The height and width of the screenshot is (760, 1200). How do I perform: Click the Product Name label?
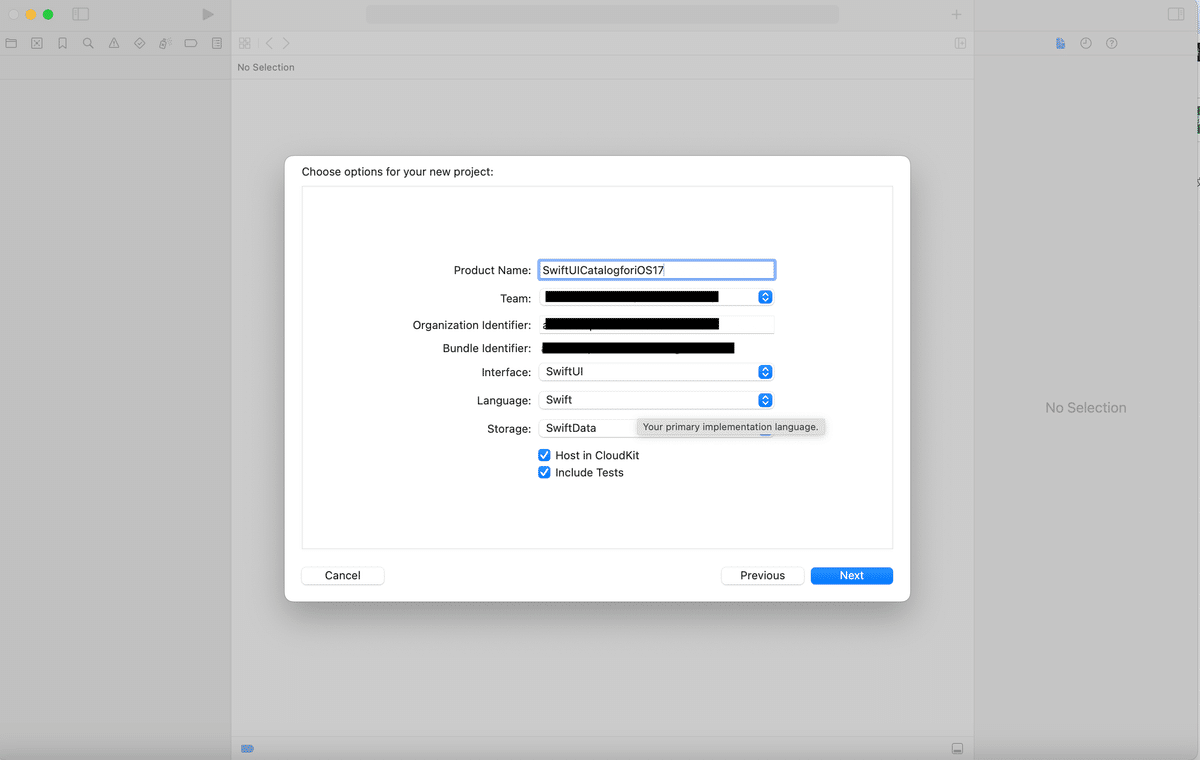492,270
